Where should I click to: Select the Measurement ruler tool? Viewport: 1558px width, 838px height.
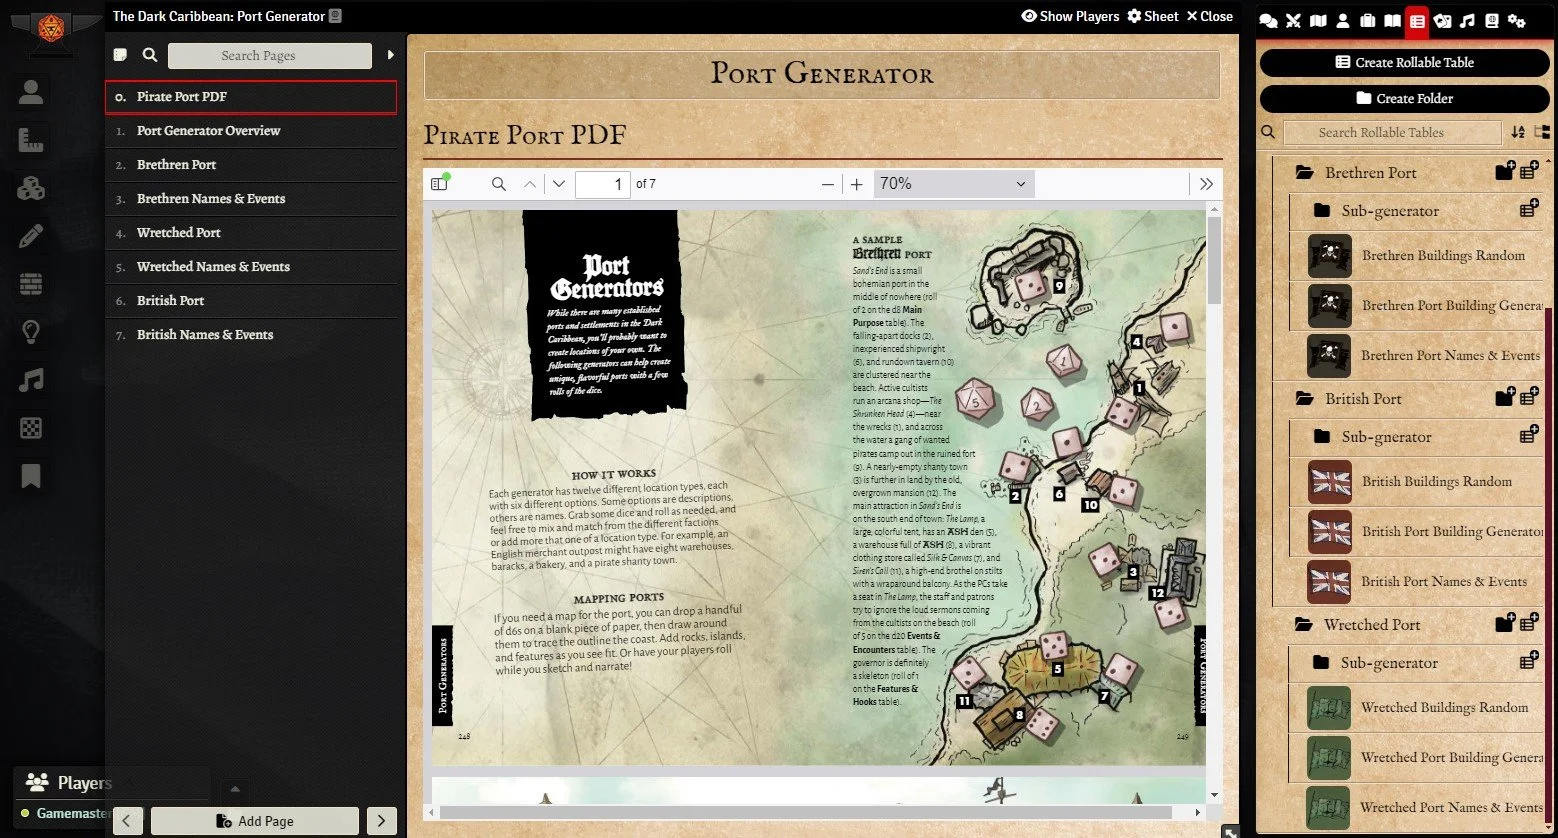pyautogui.click(x=31, y=141)
